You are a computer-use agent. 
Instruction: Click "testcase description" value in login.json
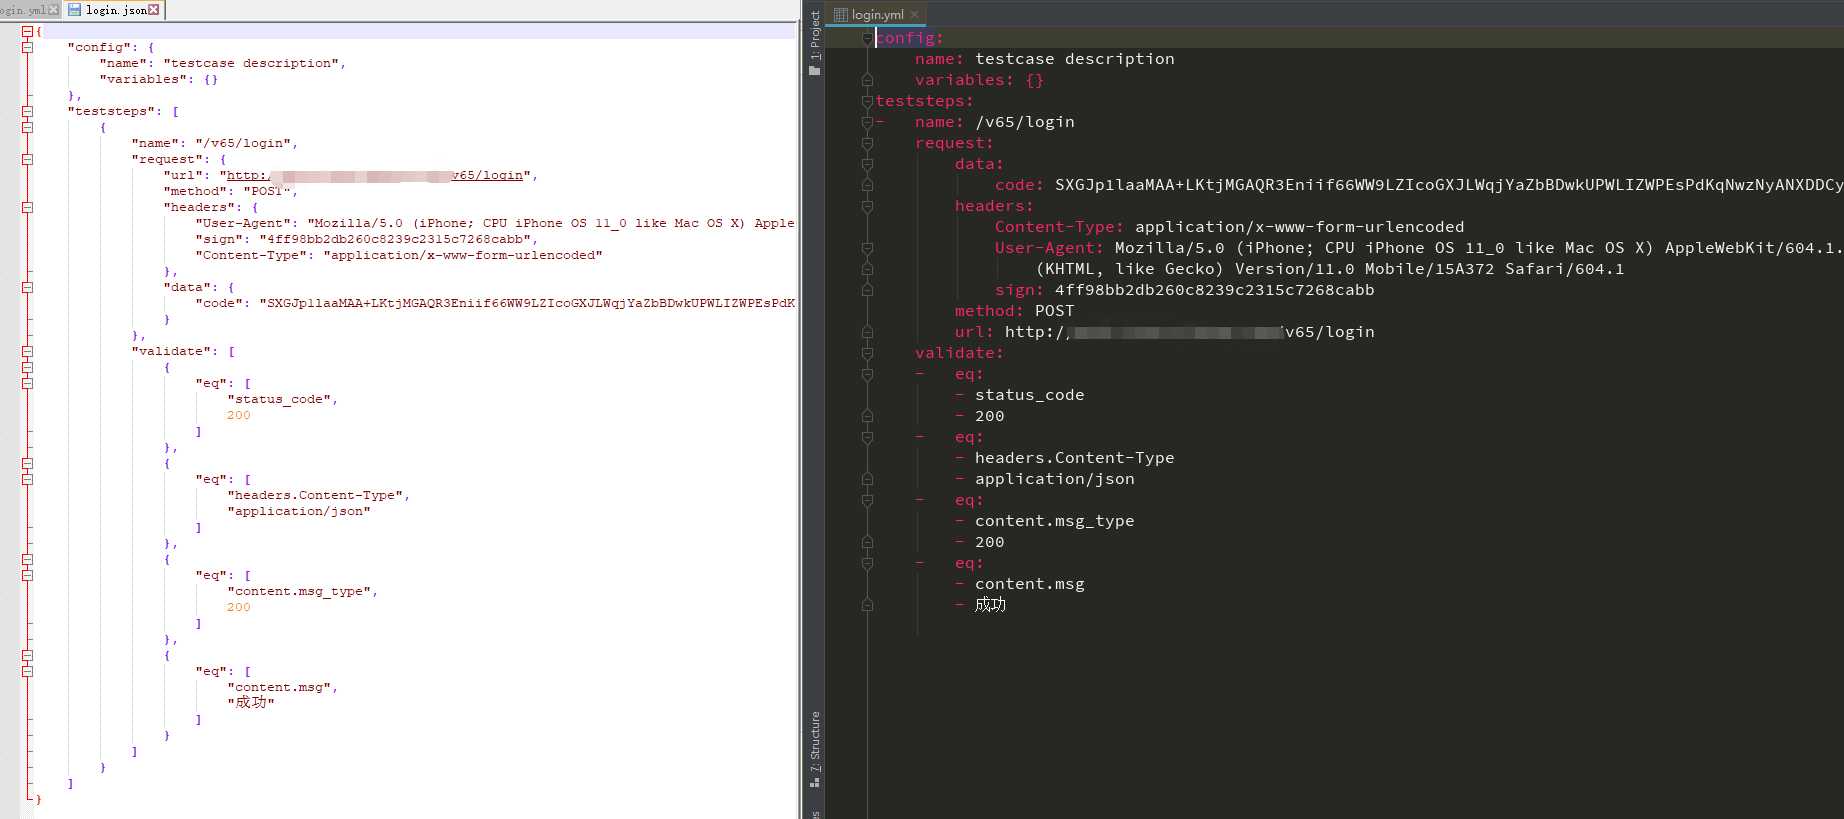click(251, 63)
